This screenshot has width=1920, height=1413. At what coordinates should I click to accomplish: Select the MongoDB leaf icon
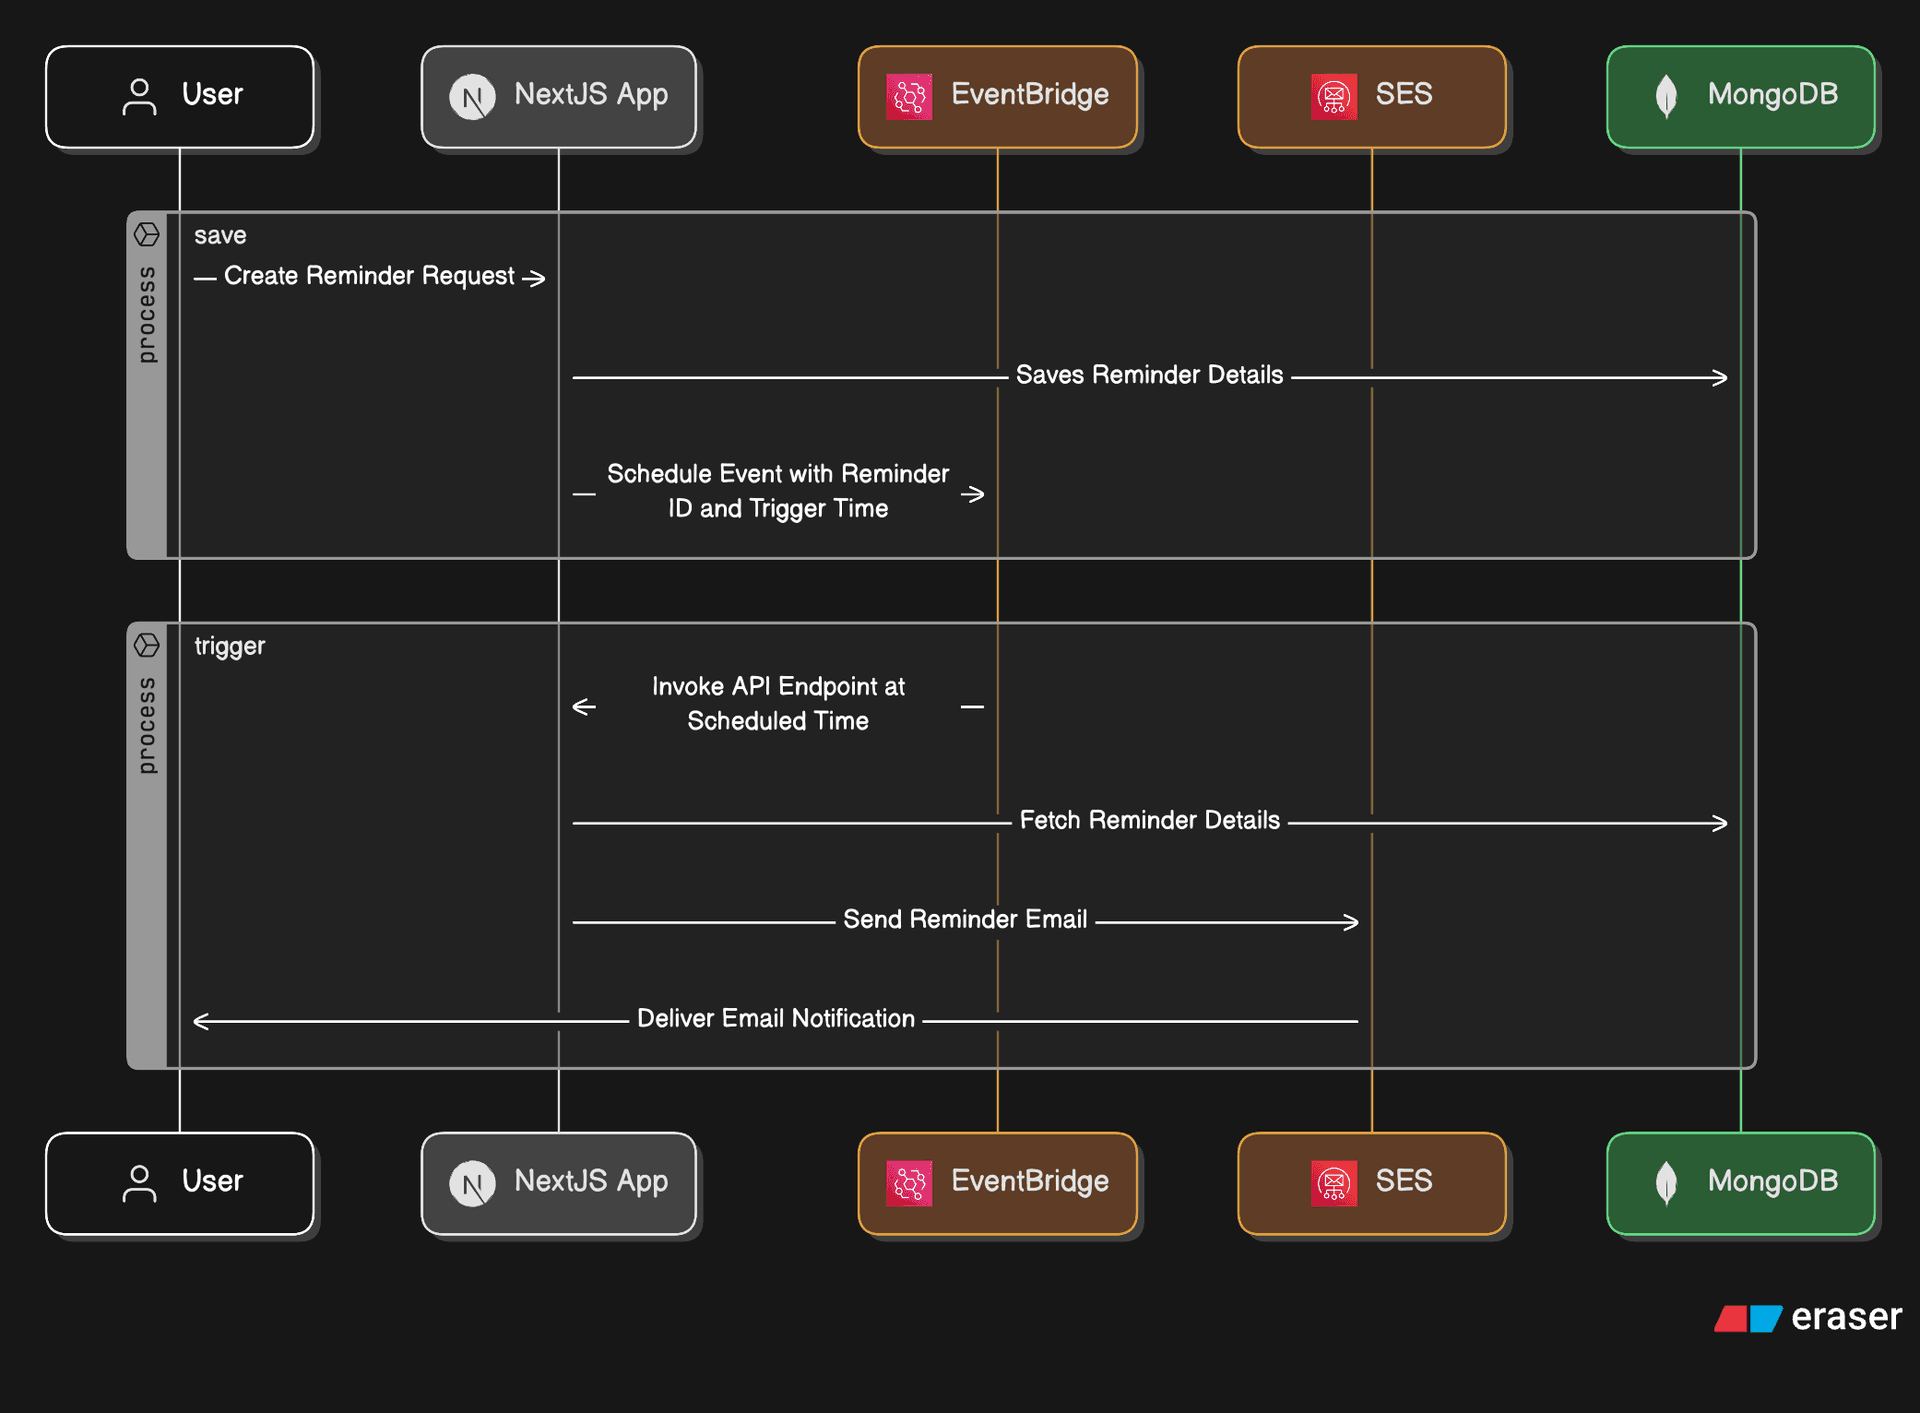pos(1665,96)
